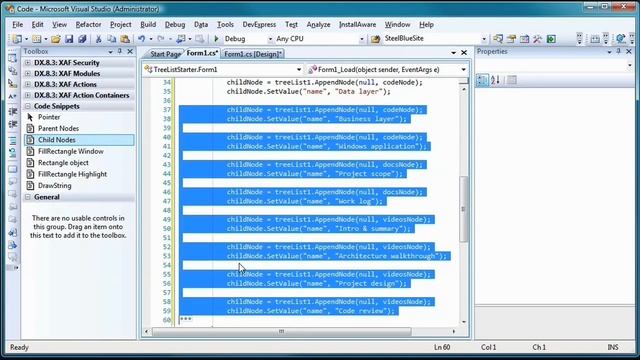Sort properties alphabetically with the A-Z icon

click(496, 80)
